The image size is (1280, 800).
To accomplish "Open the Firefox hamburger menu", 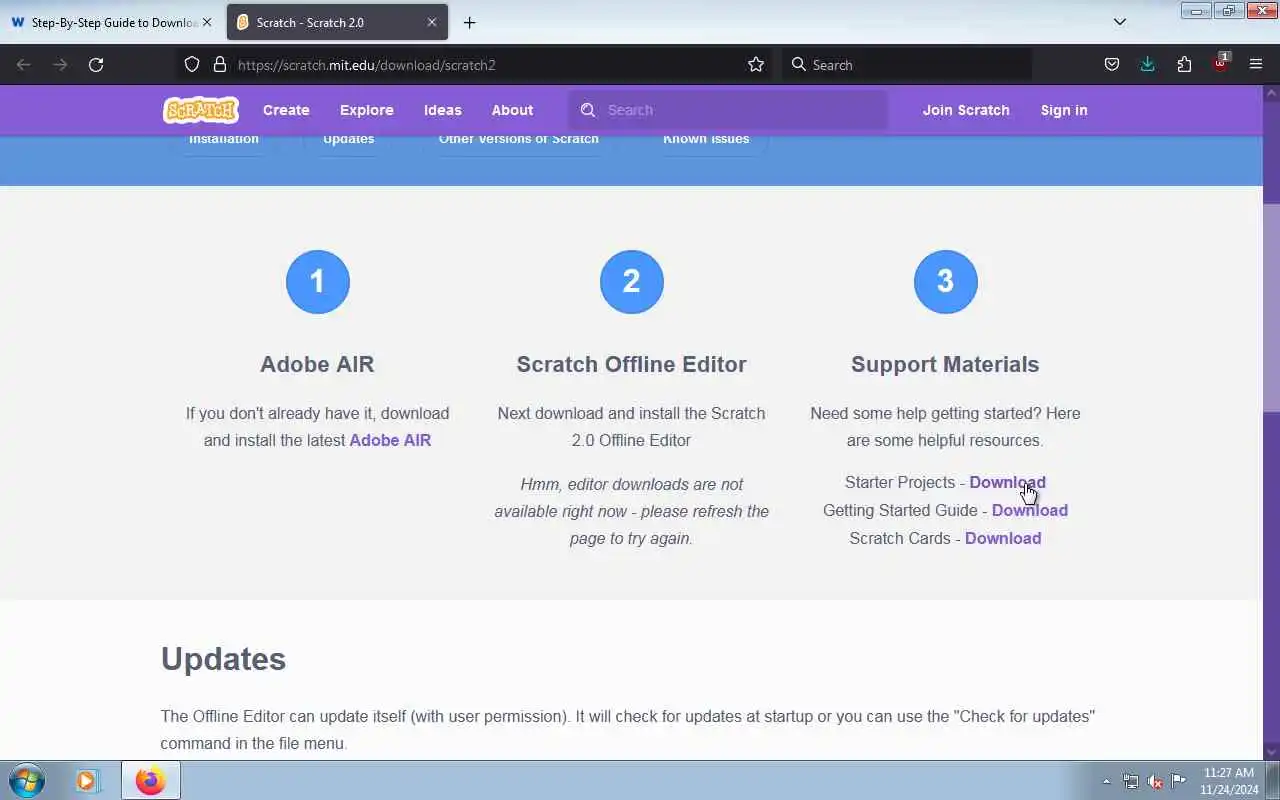I will (x=1256, y=65).
